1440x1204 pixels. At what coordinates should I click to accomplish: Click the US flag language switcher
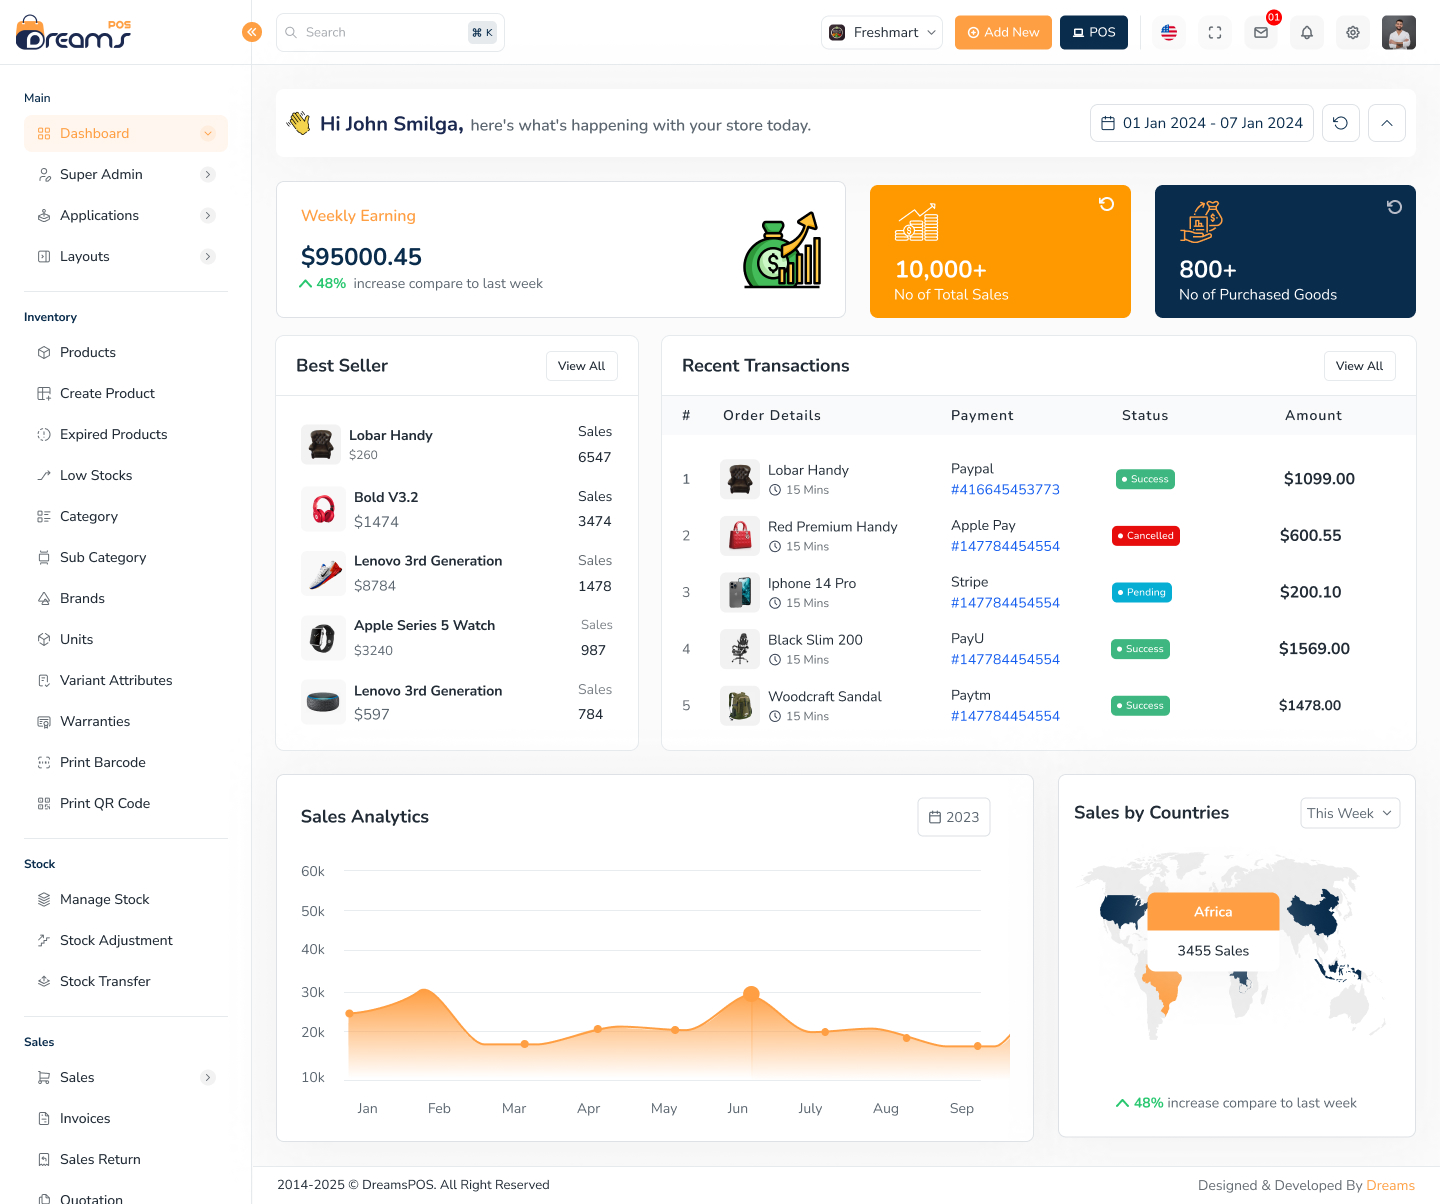pos(1168,32)
